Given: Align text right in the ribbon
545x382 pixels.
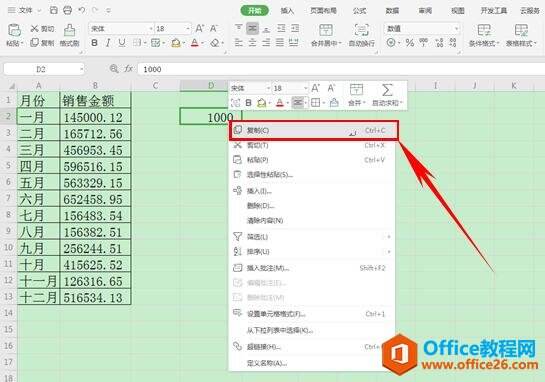Looking at the screenshot, I should pyautogui.click(x=266, y=42).
